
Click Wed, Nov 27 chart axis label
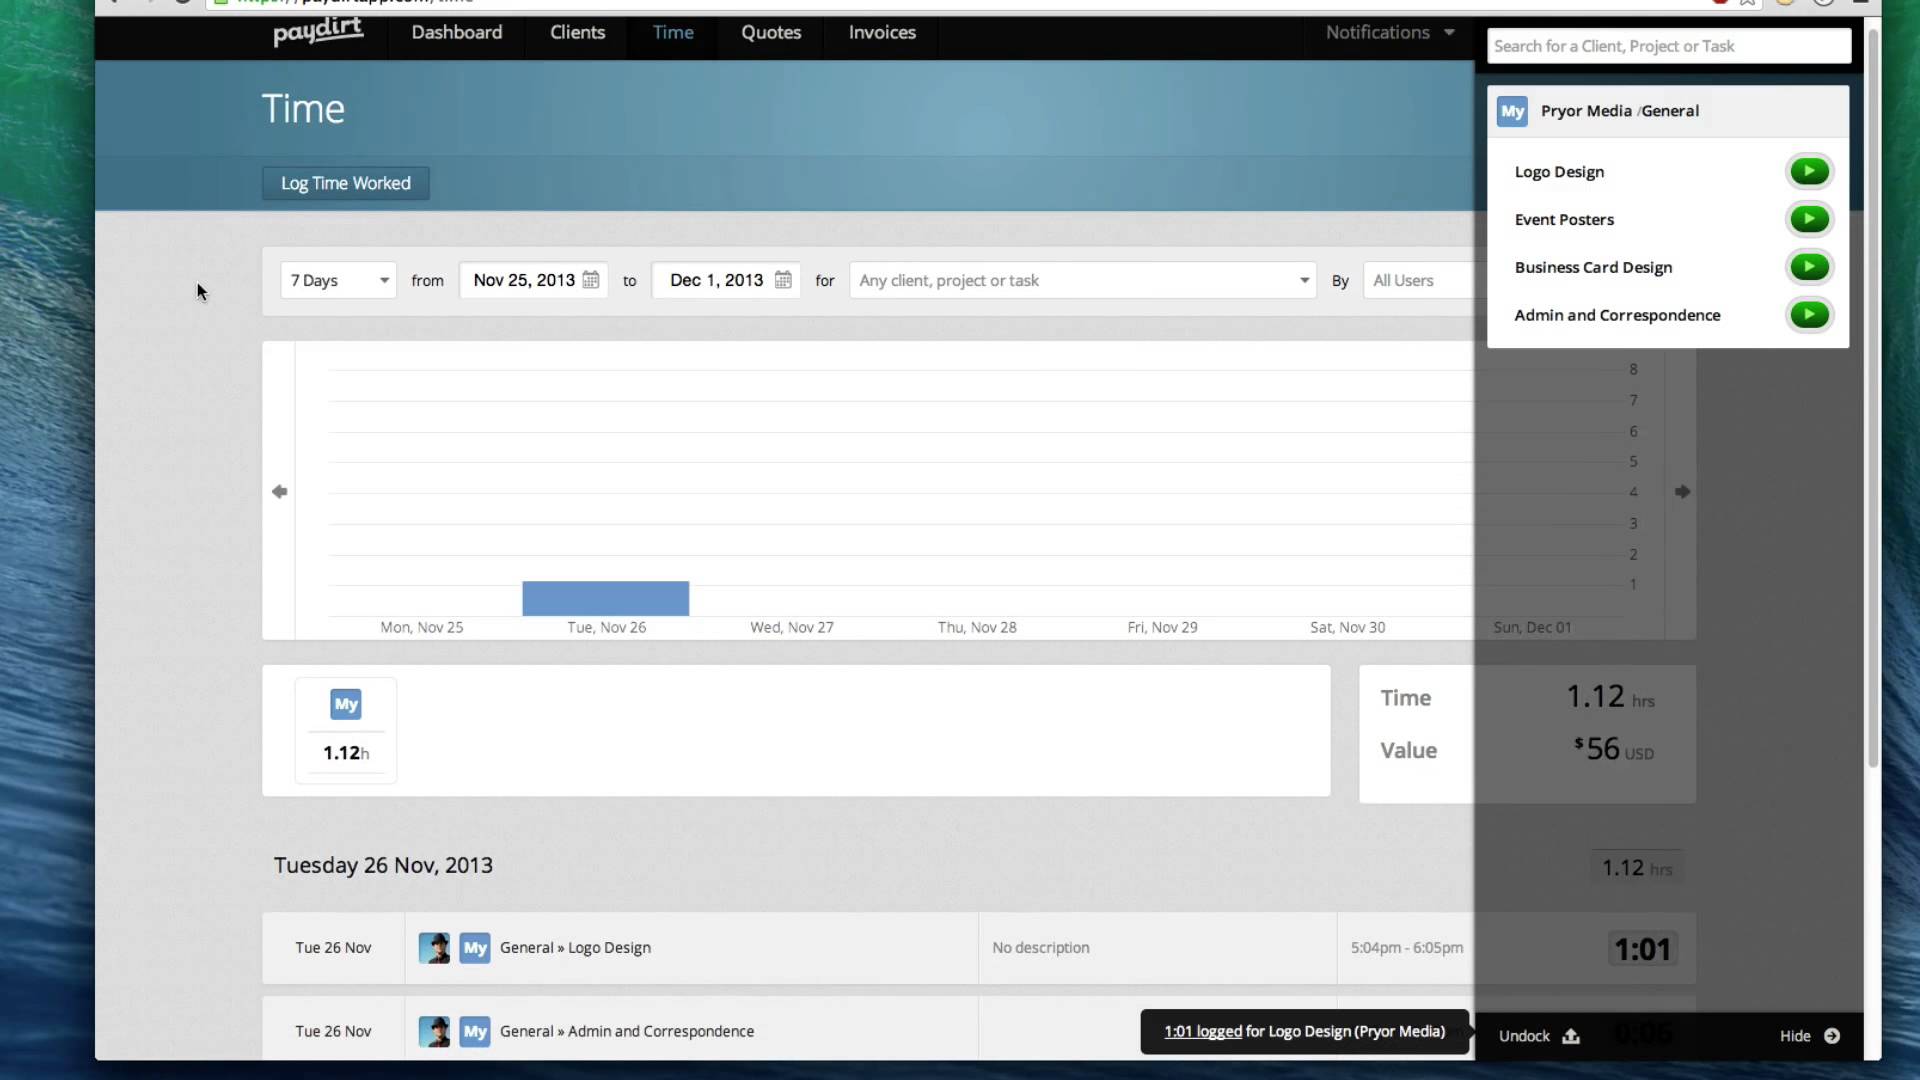coord(792,627)
